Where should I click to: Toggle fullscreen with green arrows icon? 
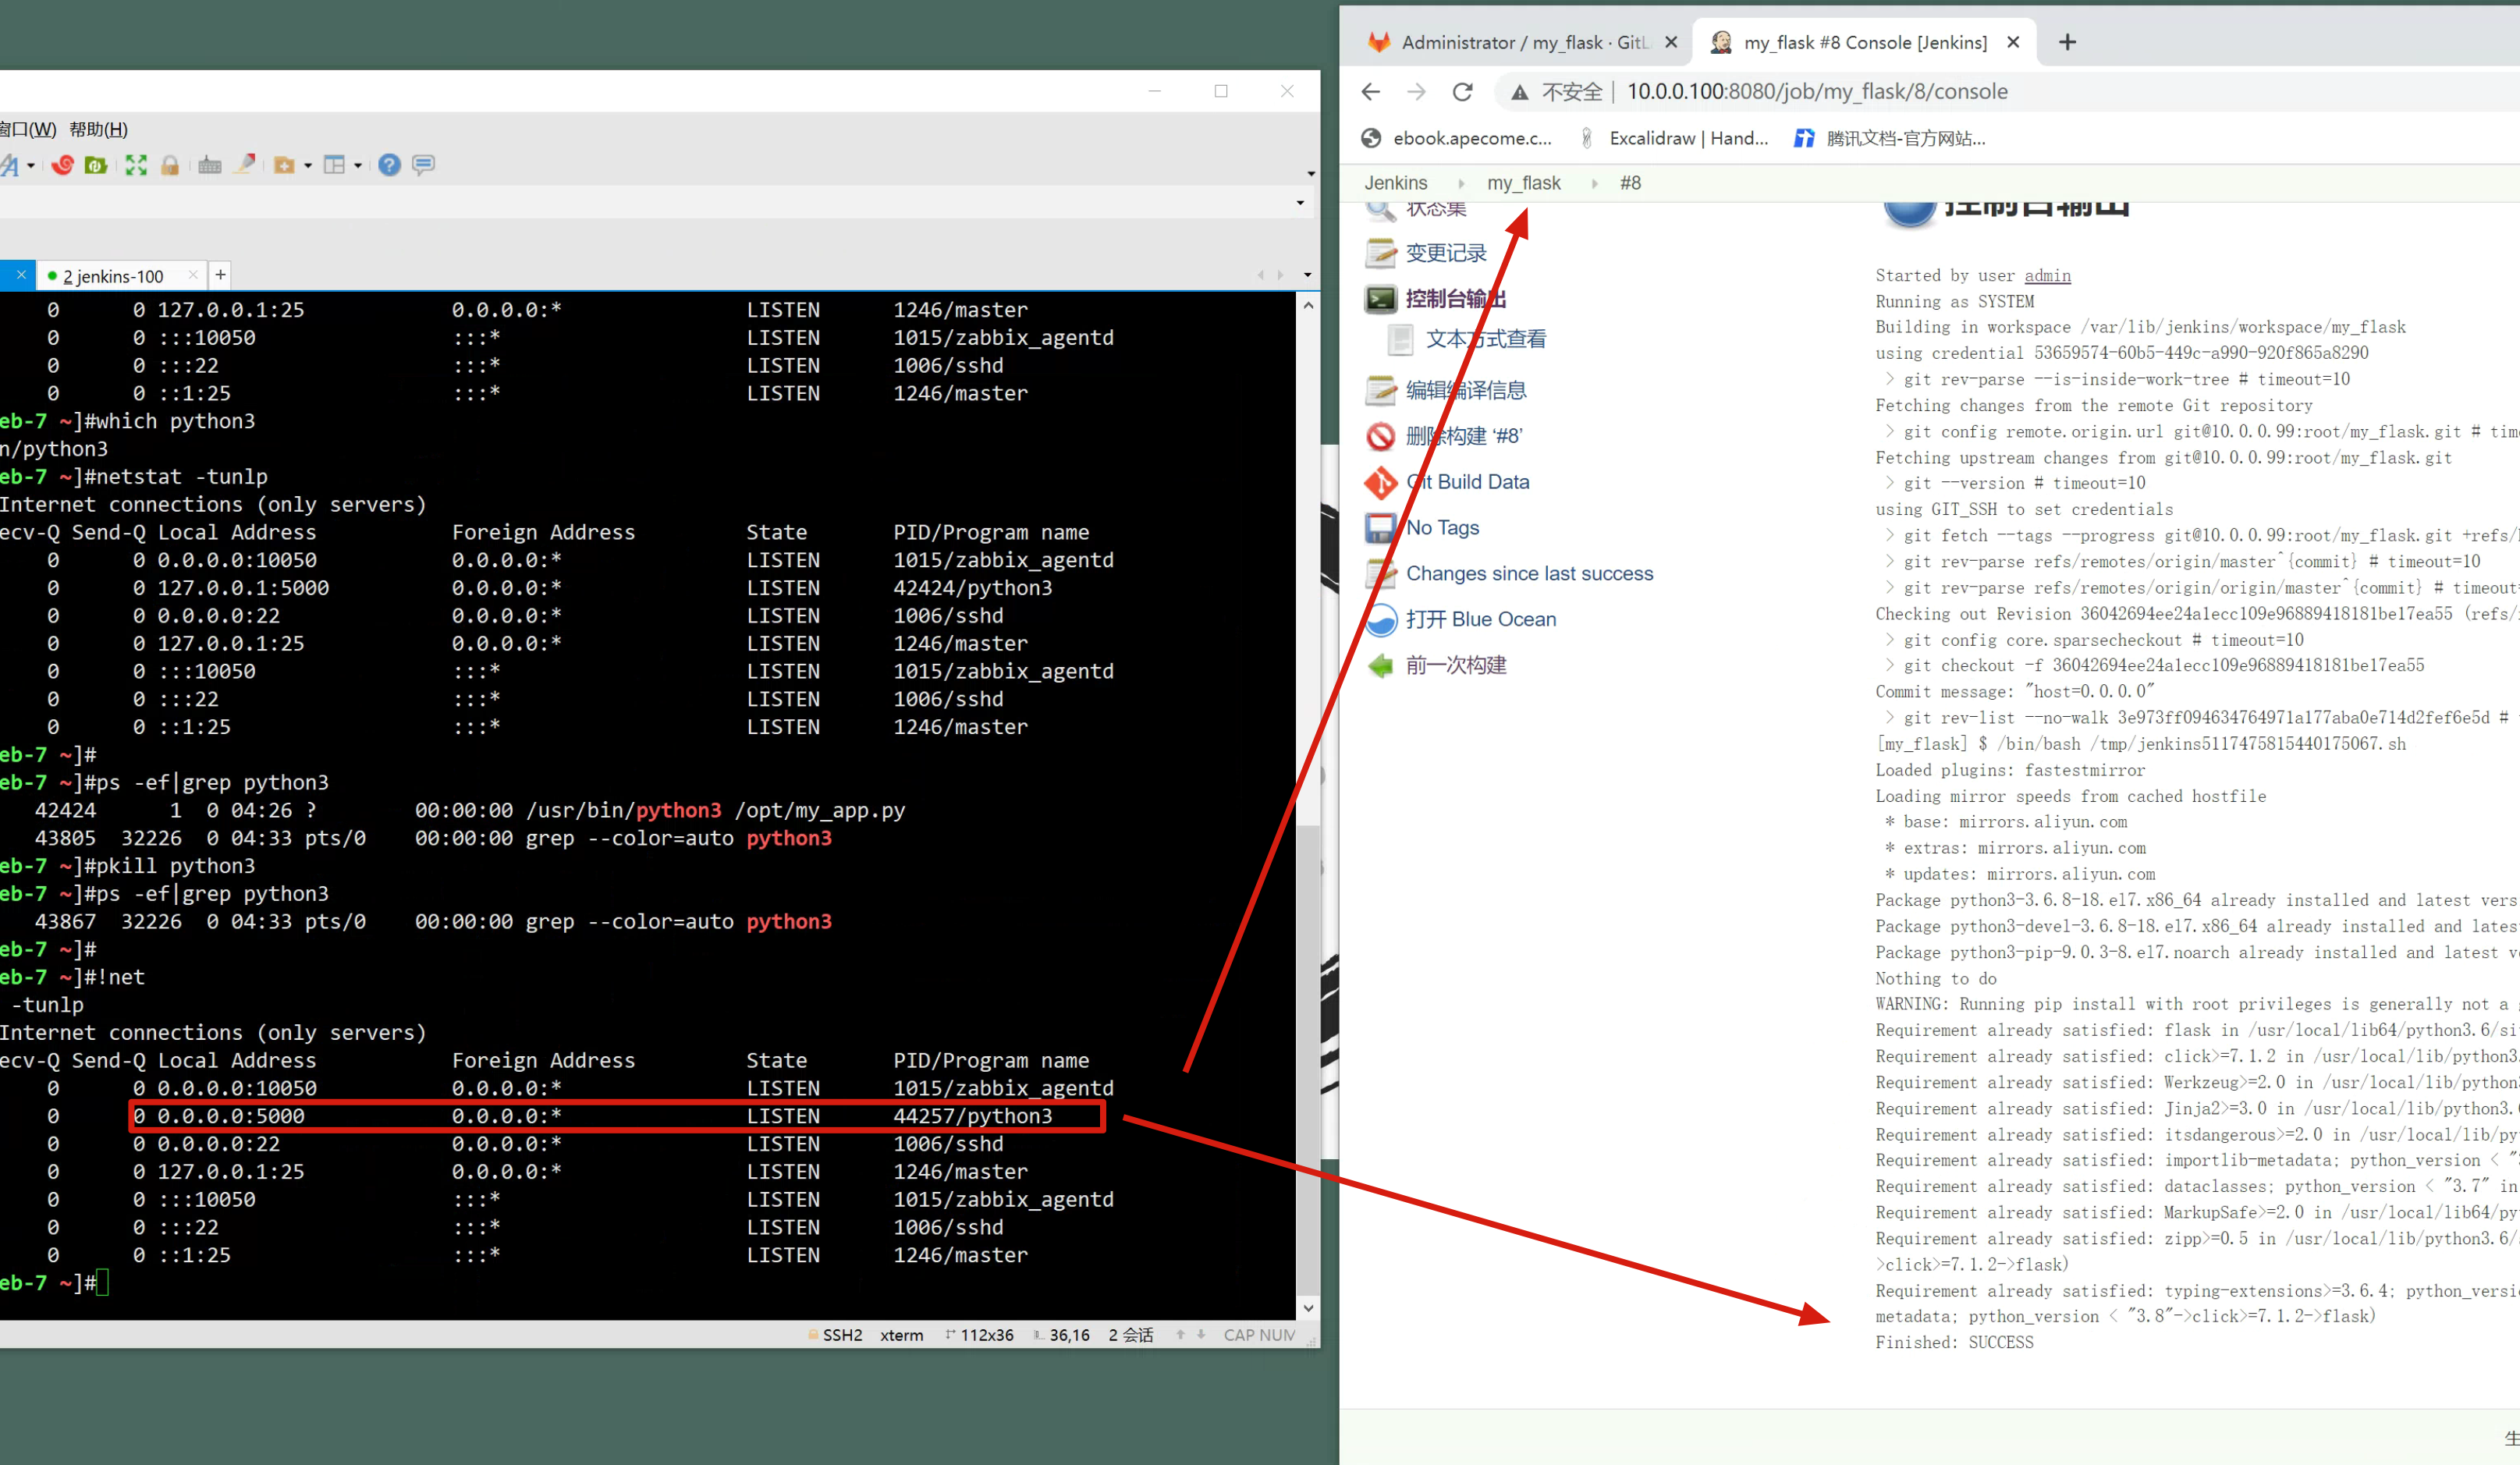point(136,165)
